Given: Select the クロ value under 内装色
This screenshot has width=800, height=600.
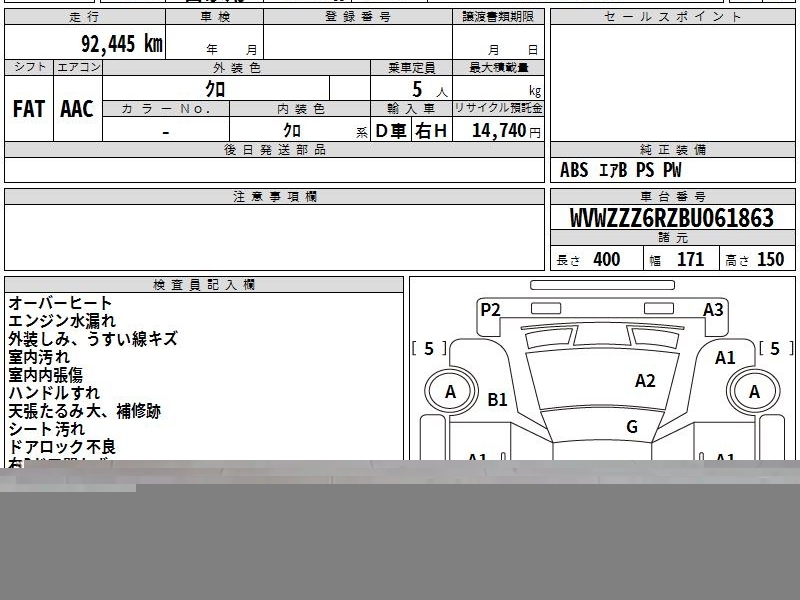Looking at the screenshot, I should [292, 131].
